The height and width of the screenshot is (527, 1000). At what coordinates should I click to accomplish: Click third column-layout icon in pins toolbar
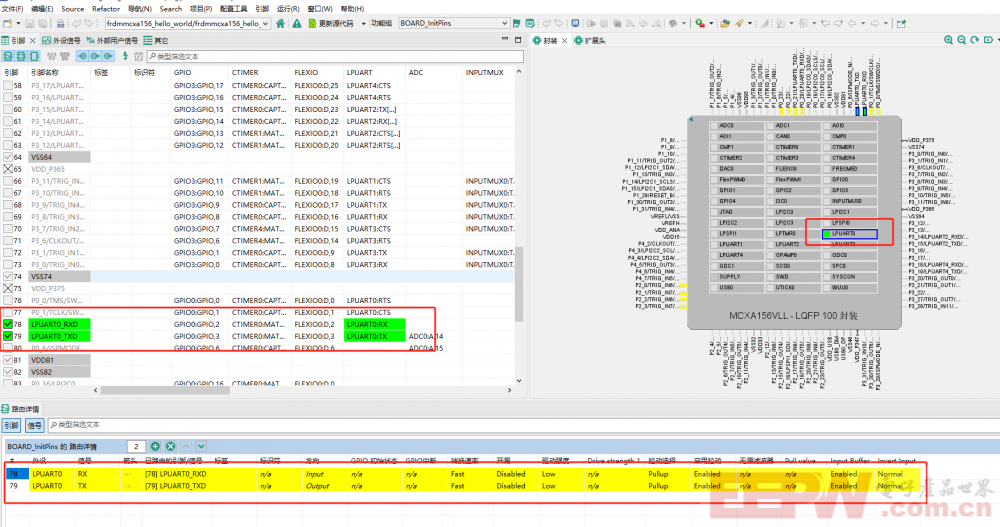(34, 56)
